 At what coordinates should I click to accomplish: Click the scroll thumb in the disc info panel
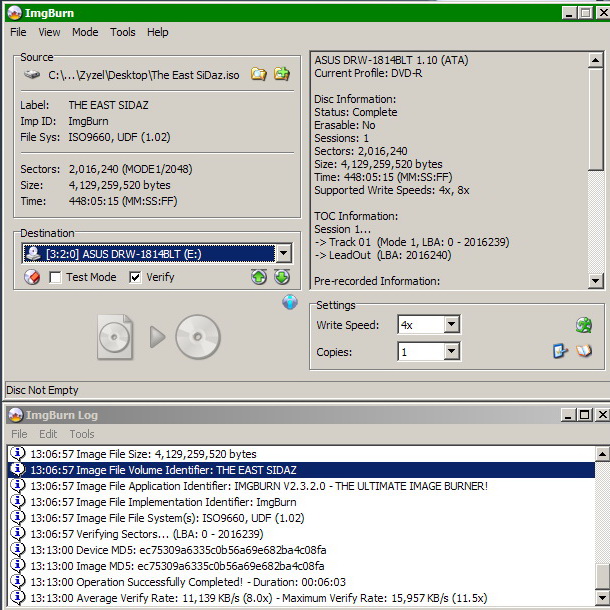595,119
